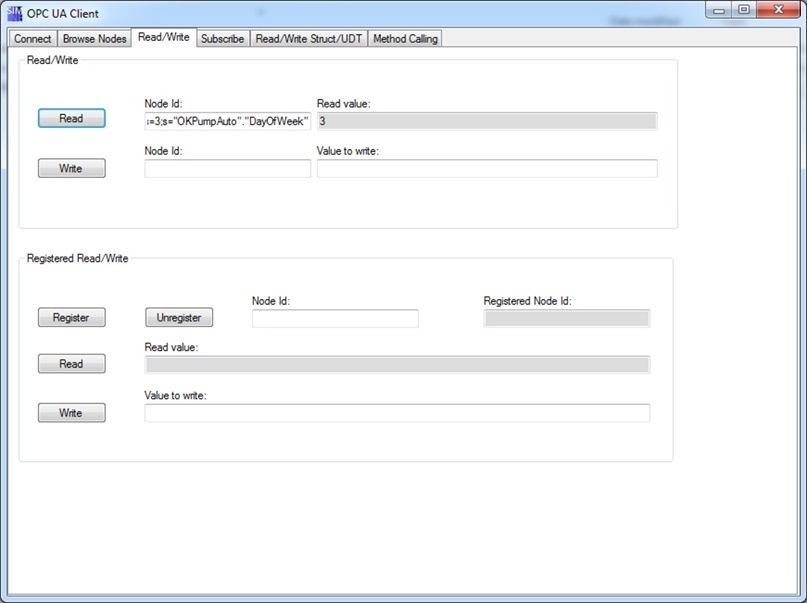
Task: Click the OPC UA Client app icon
Action: 15,13
